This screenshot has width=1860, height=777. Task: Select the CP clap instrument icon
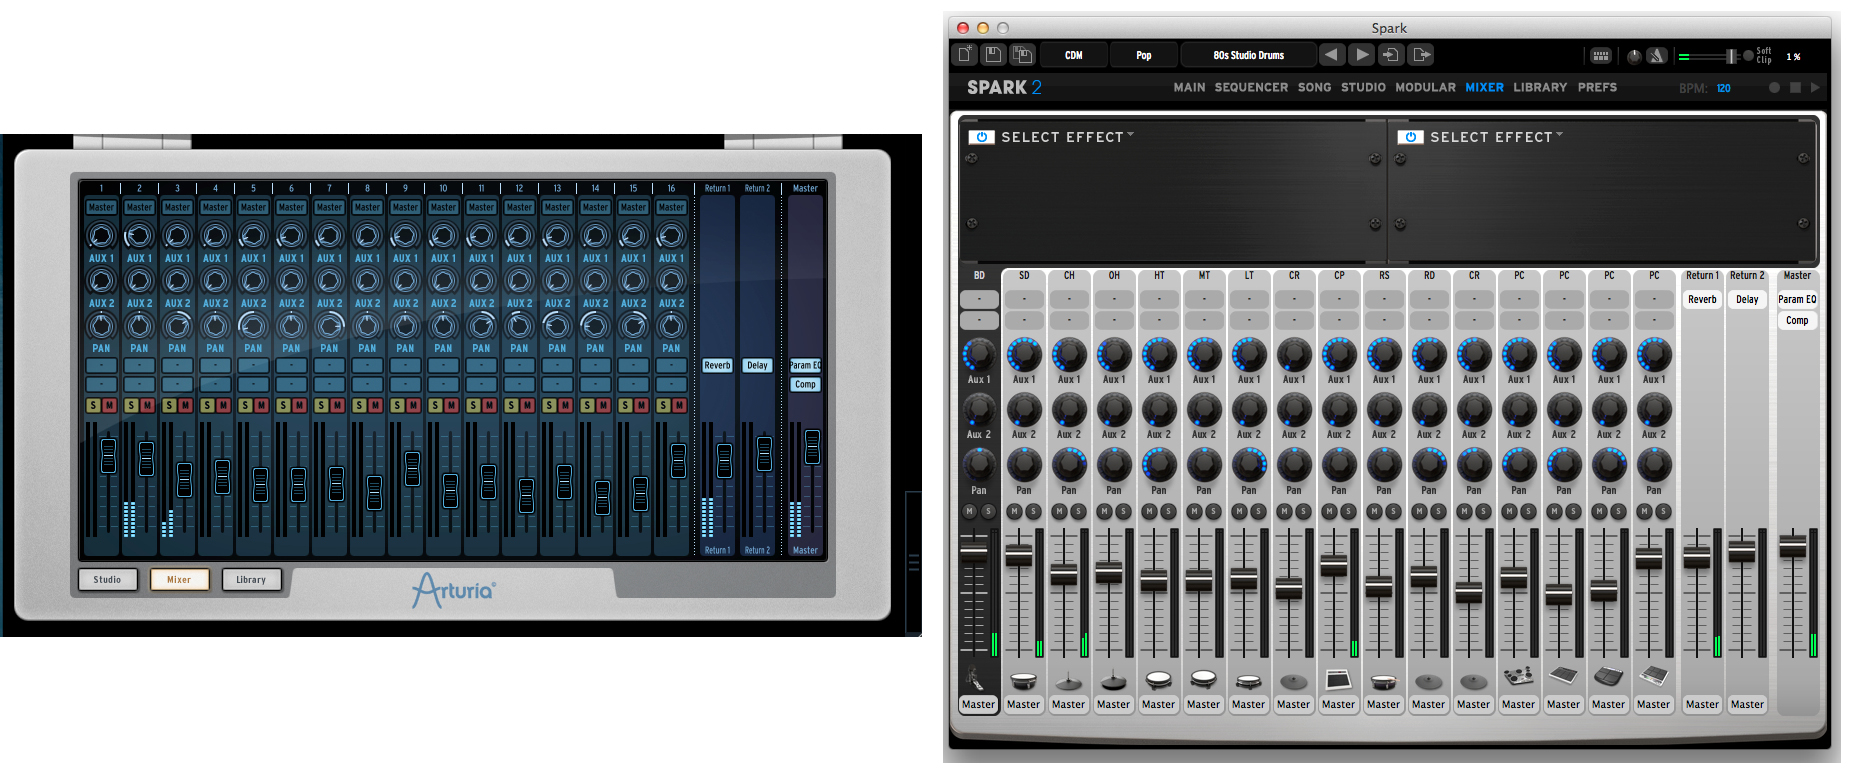(1338, 680)
